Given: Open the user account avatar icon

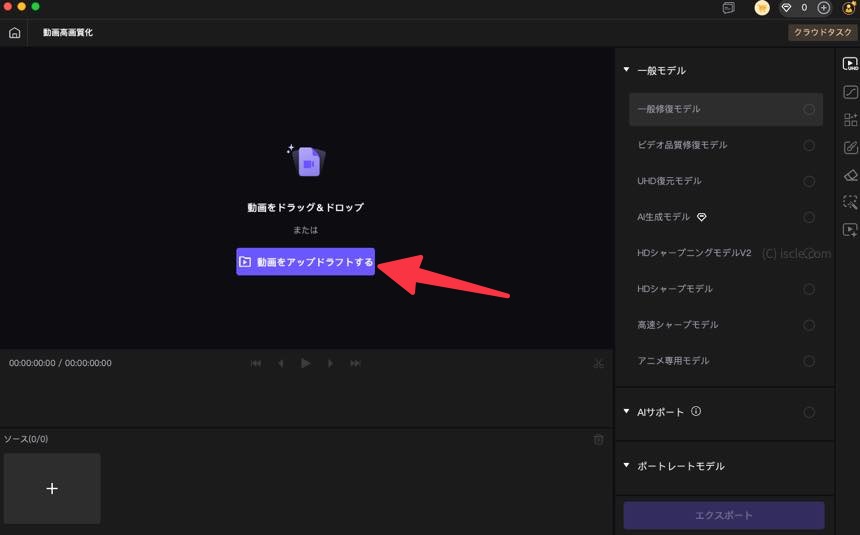Looking at the screenshot, I should [x=848, y=8].
